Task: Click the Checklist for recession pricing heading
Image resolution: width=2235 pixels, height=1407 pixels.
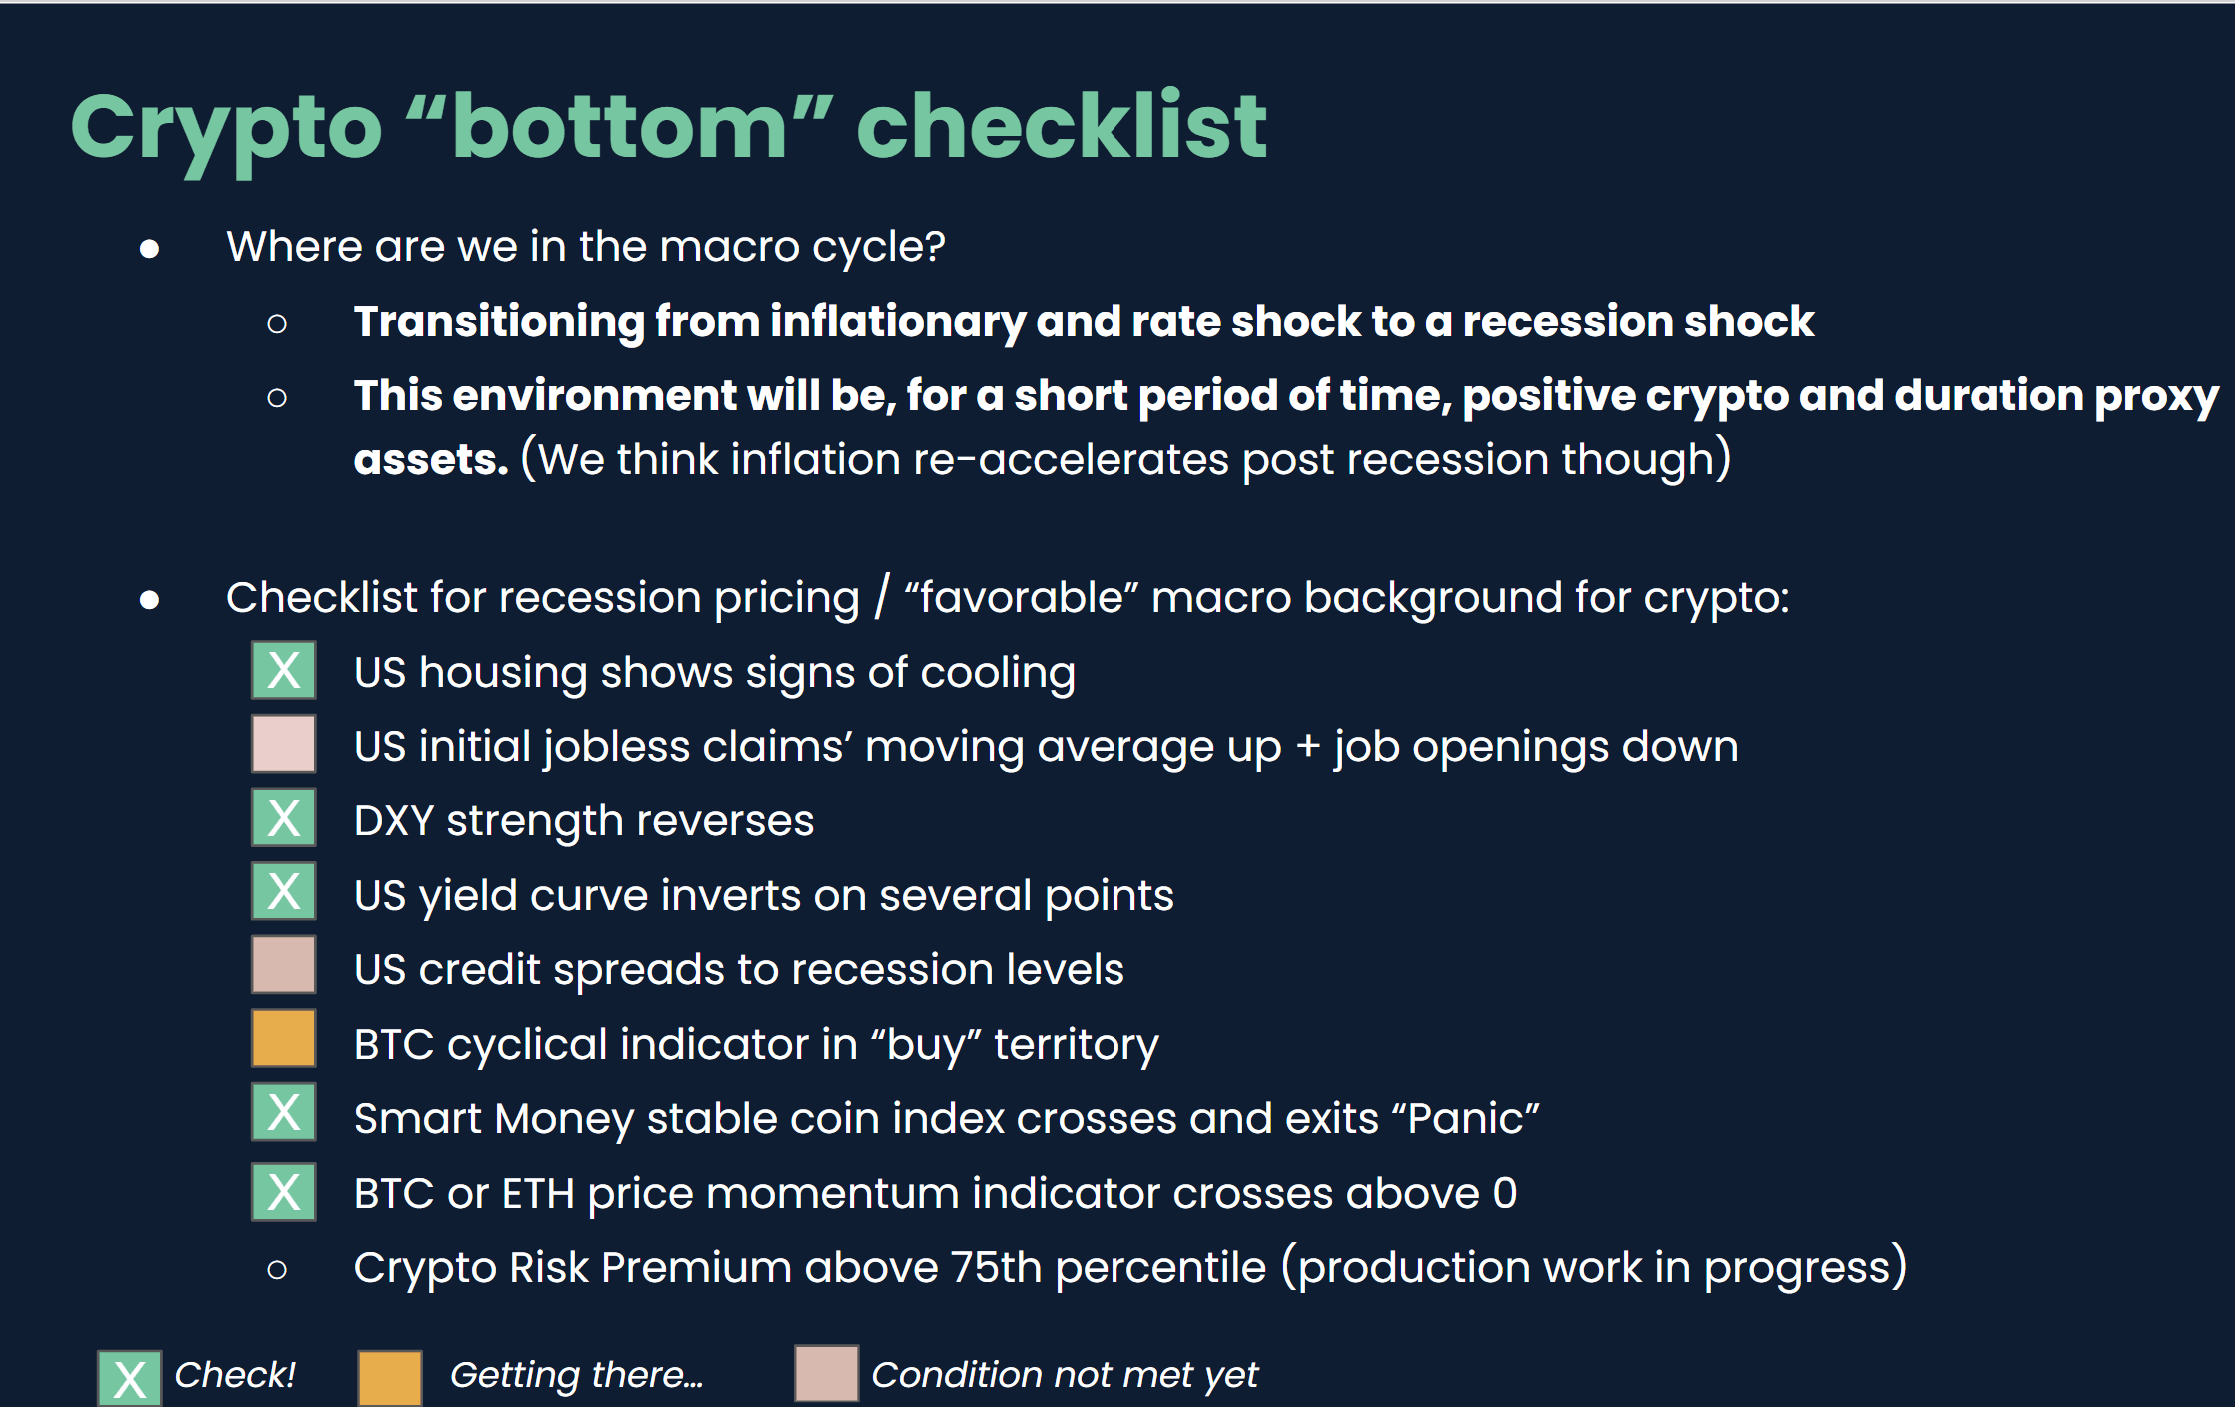Action: (1007, 598)
